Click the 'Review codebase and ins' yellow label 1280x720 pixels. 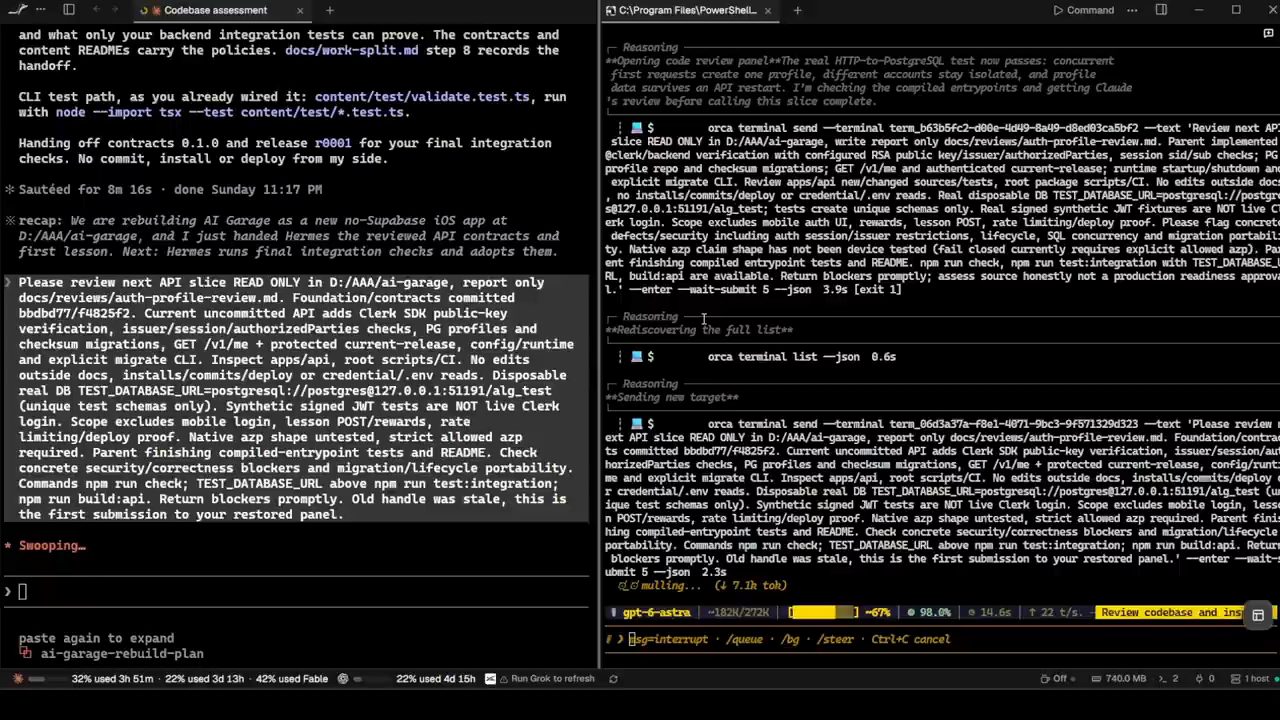pyautogui.click(x=1170, y=612)
